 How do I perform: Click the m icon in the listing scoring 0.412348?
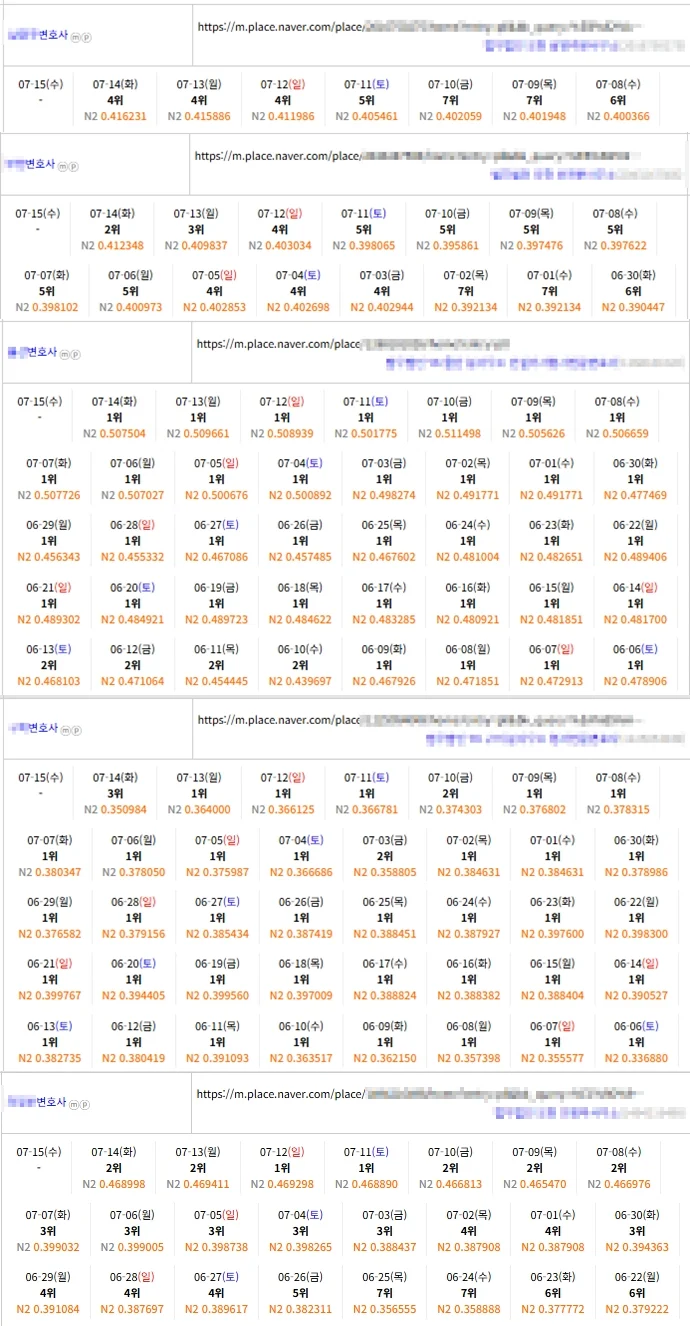pos(63,166)
